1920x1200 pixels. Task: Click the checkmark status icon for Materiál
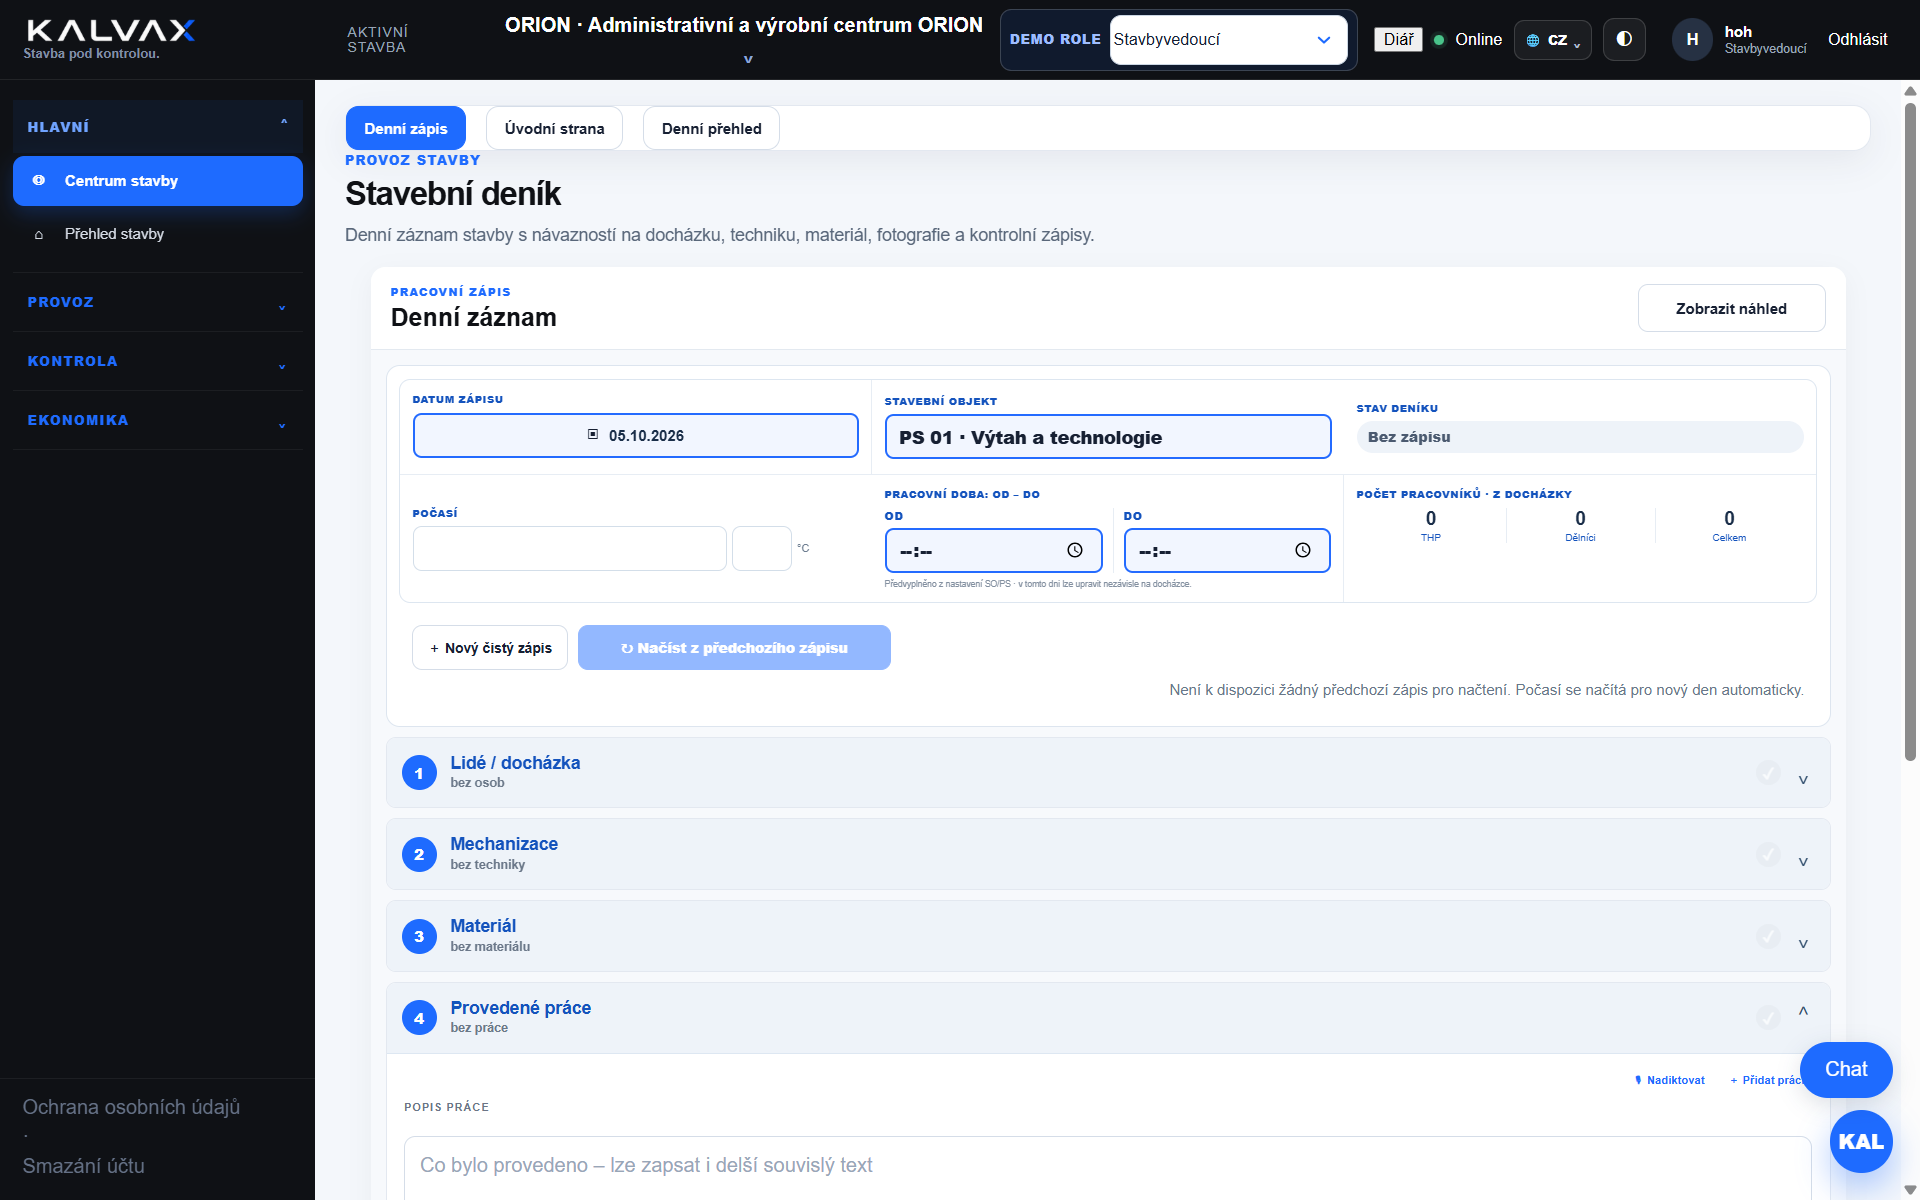click(1768, 936)
